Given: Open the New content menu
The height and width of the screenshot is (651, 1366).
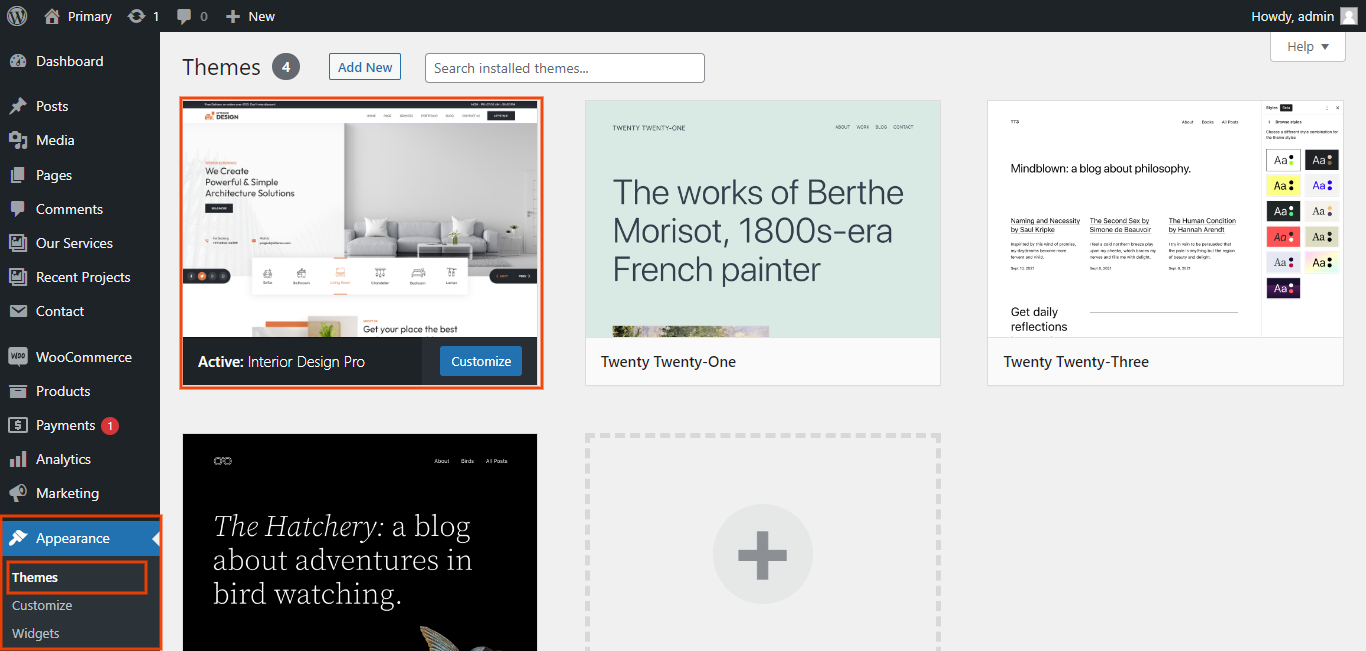Looking at the screenshot, I should pos(250,16).
